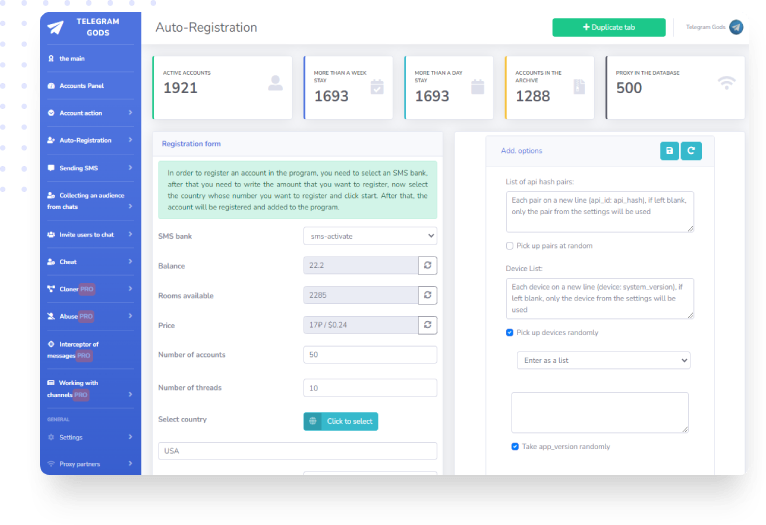This screenshot has width=766, height=525.
Task: Click the reload icon in Add. options
Action: [691, 151]
